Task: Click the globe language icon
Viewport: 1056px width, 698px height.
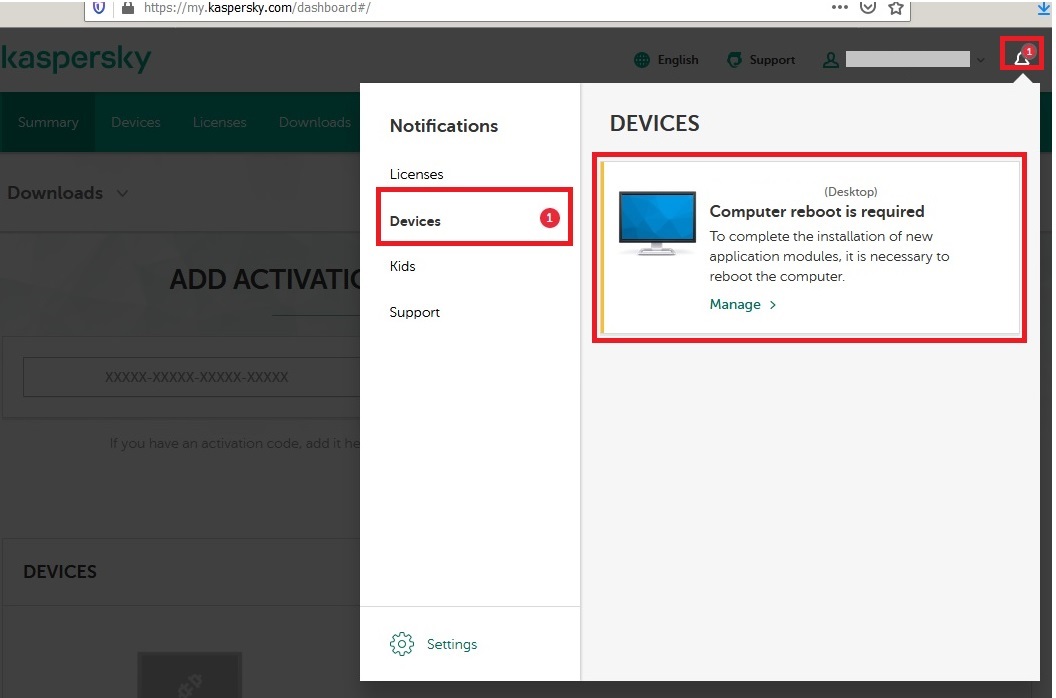Action: click(x=642, y=60)
